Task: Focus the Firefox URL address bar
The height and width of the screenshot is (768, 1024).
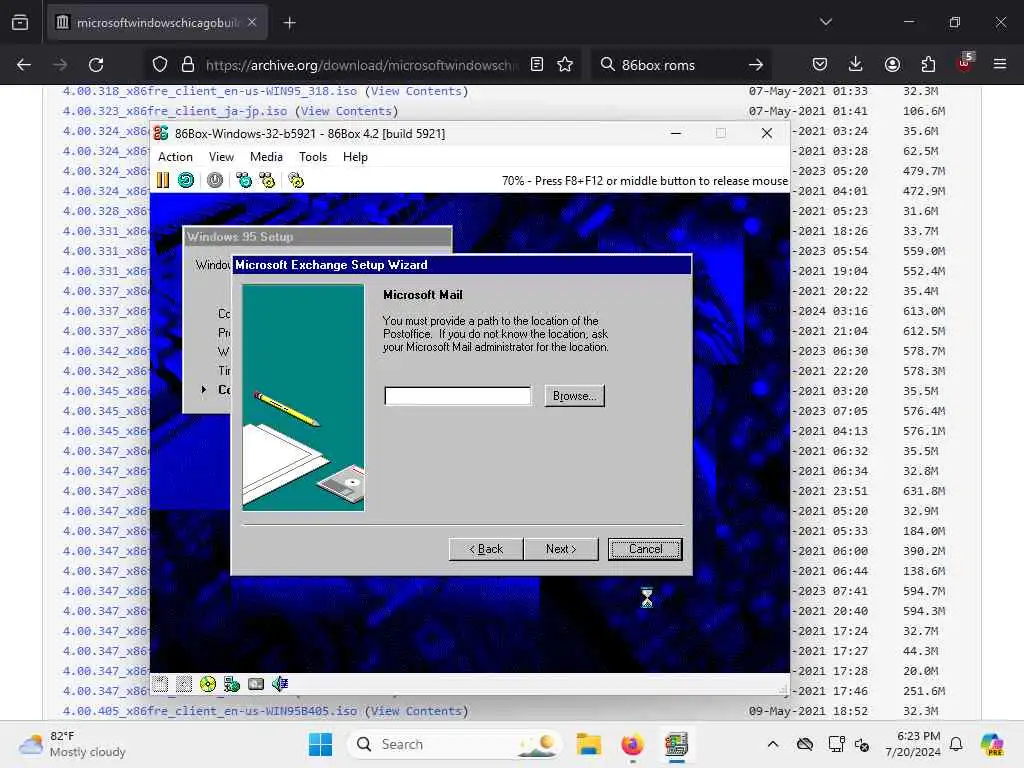Action: click(x=361, y=65)
